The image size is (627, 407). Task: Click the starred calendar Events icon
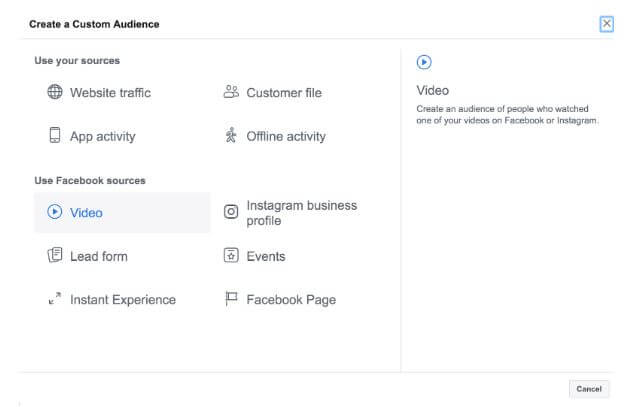coord(231,255)
